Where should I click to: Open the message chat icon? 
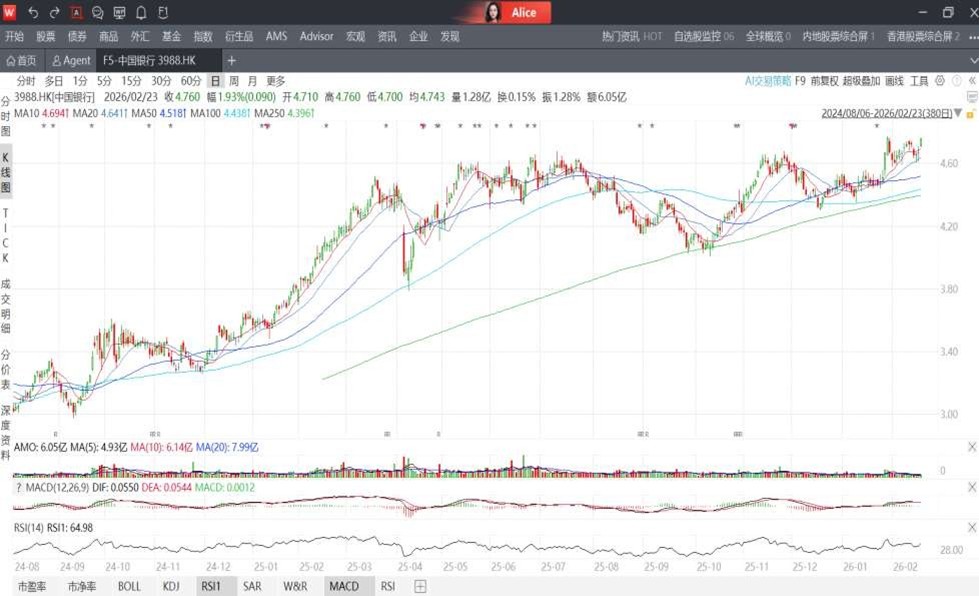tap(98, 13)
